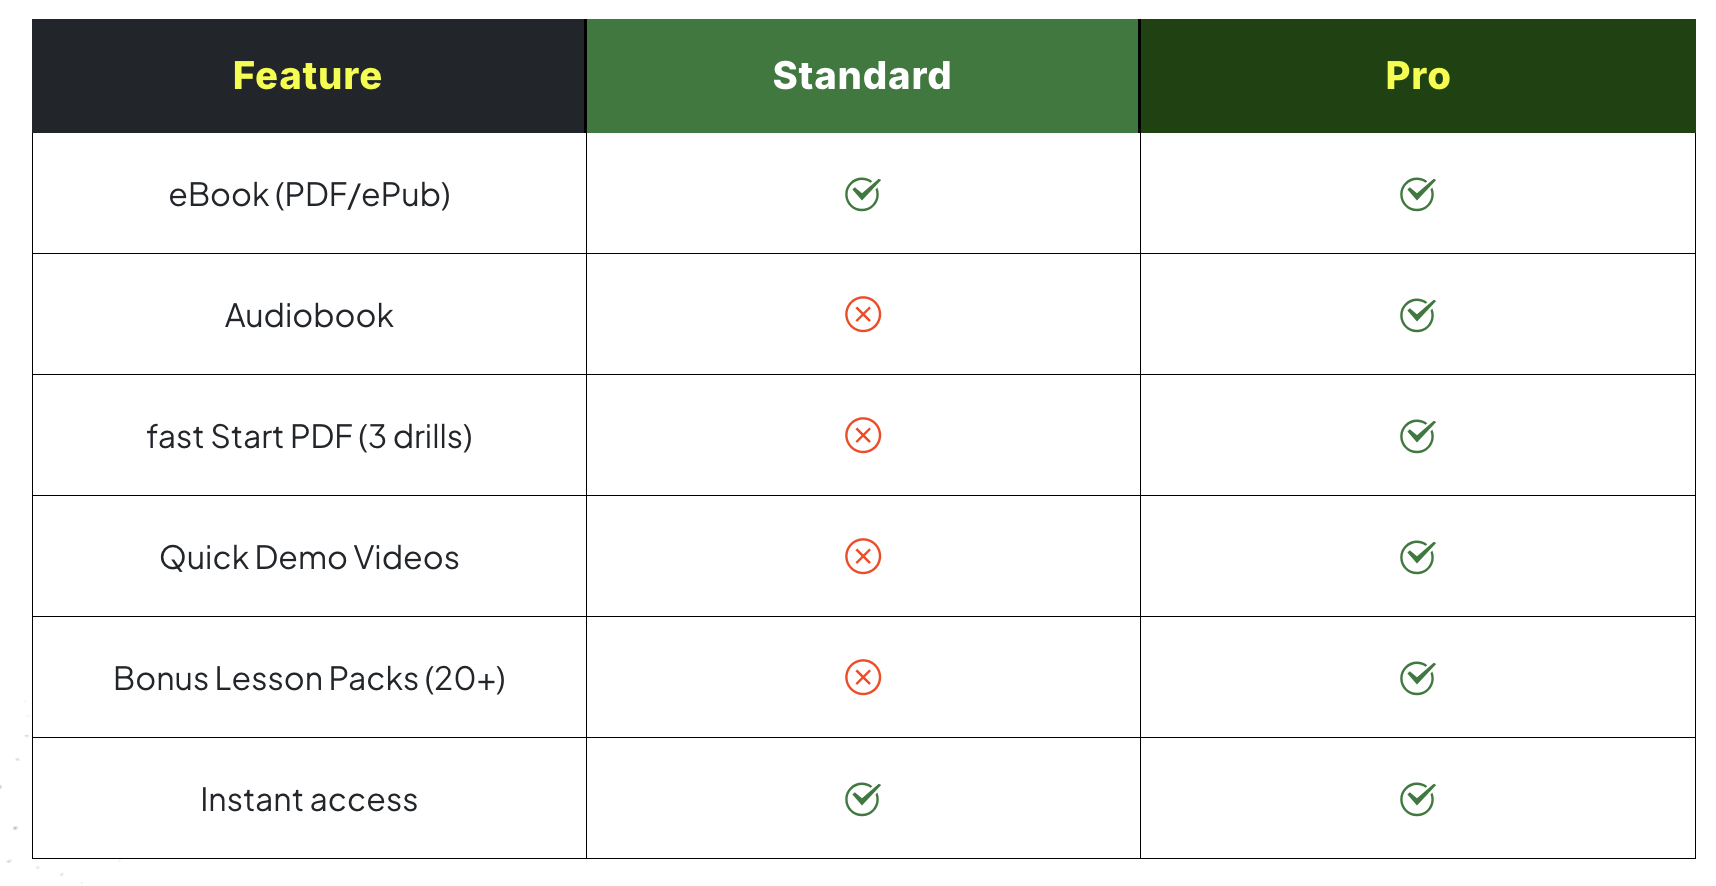Click the Bonus Lesson Packs (20+) label
The height and width of the screenshot is (886, 1716).
point(309,679)
